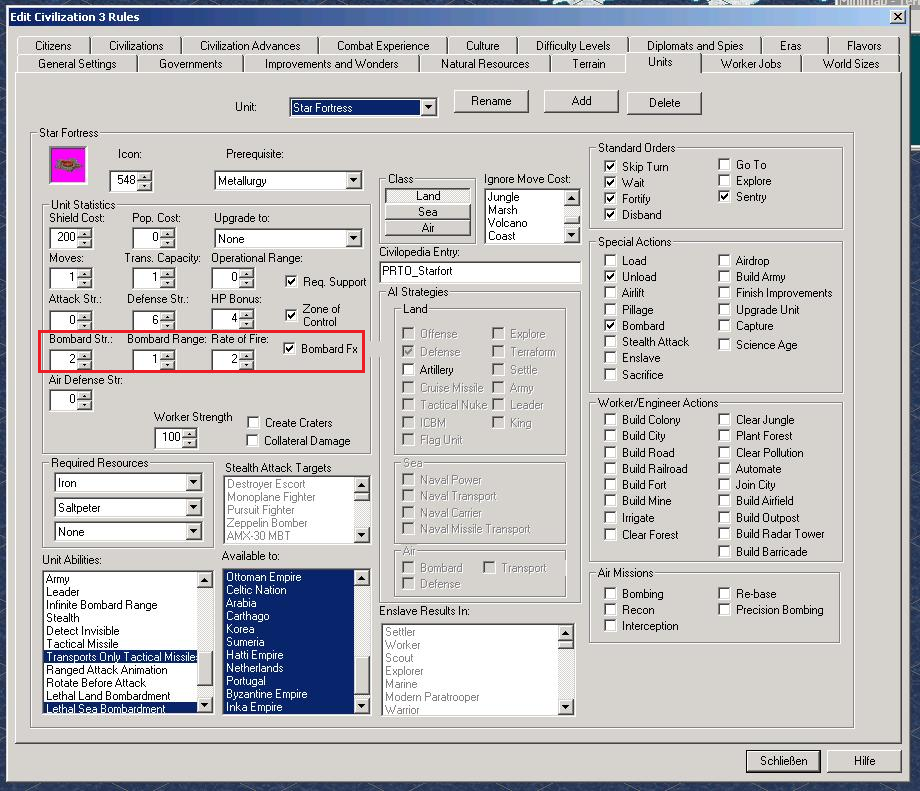Switch to the Terrain tab
This screenshot has height=791, width=920.
pos(588,64)
